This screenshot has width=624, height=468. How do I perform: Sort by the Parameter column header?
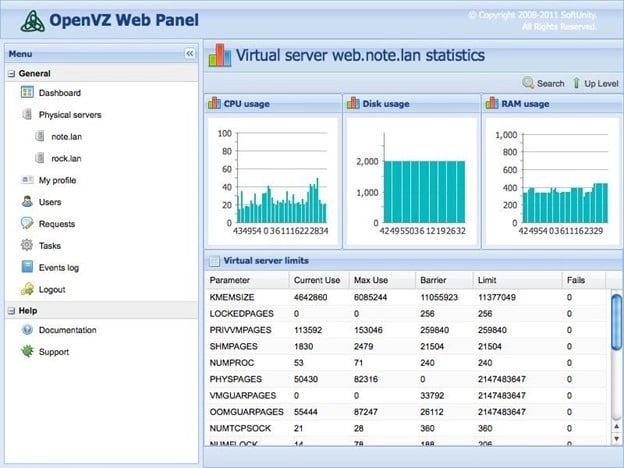(x=247, y=280)
